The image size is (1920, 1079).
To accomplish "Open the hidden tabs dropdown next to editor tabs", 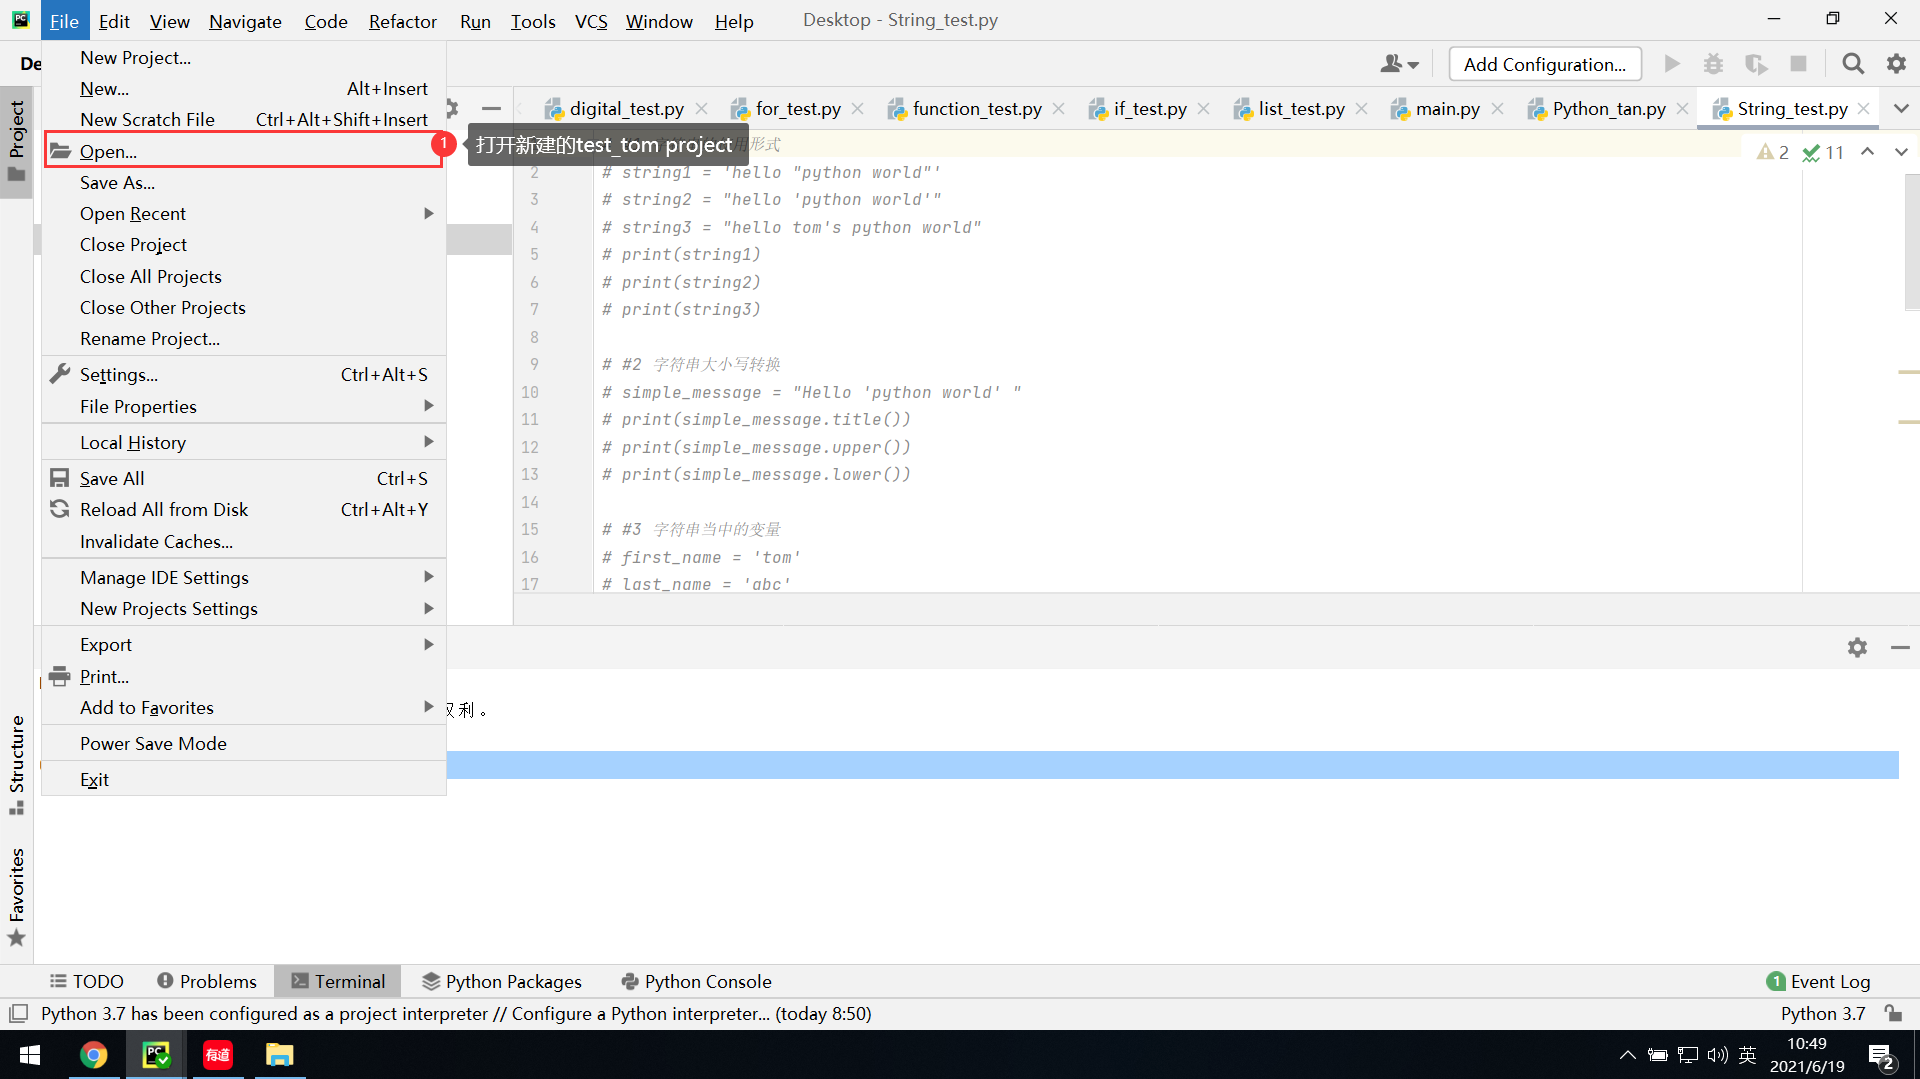I will coord(1902,108).
